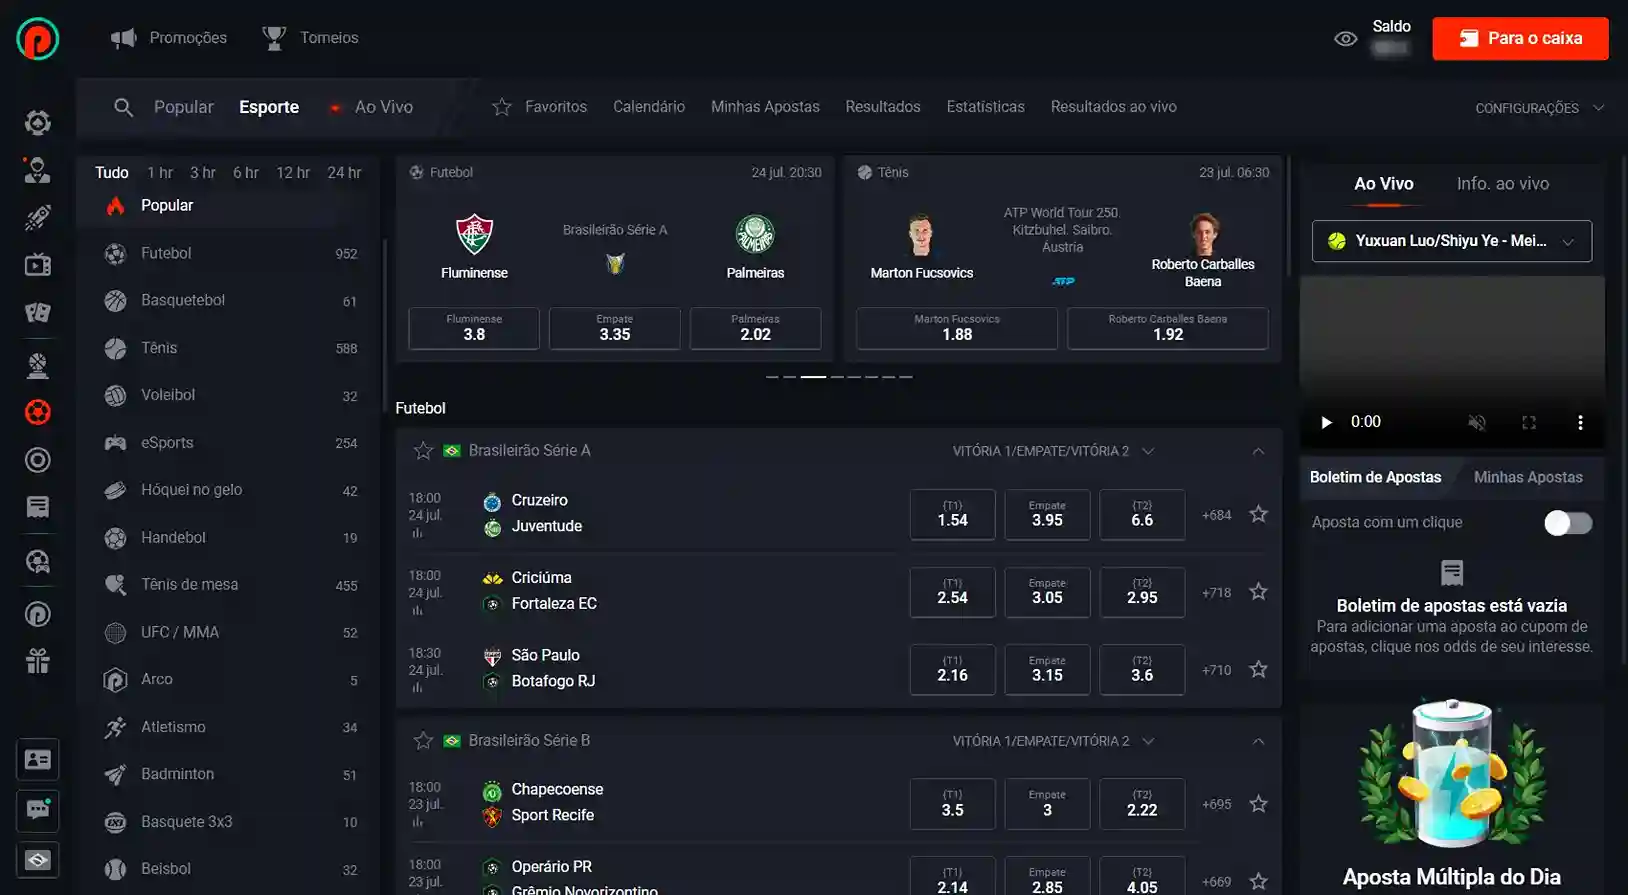The width and height of the screenshot is (1628, 895).
Task: Switch to Minhas Apostas betslip tab
Action: (x=1528, y=477)
